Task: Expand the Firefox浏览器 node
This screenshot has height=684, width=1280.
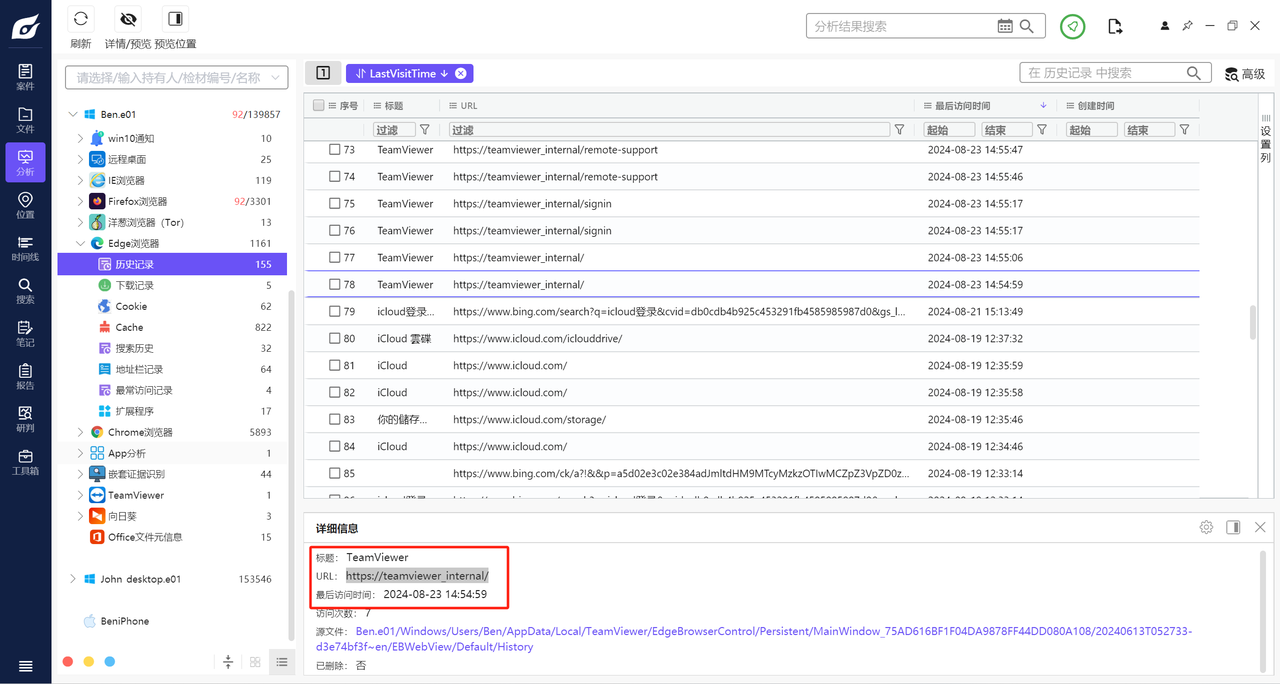Action: pos(81,202)
